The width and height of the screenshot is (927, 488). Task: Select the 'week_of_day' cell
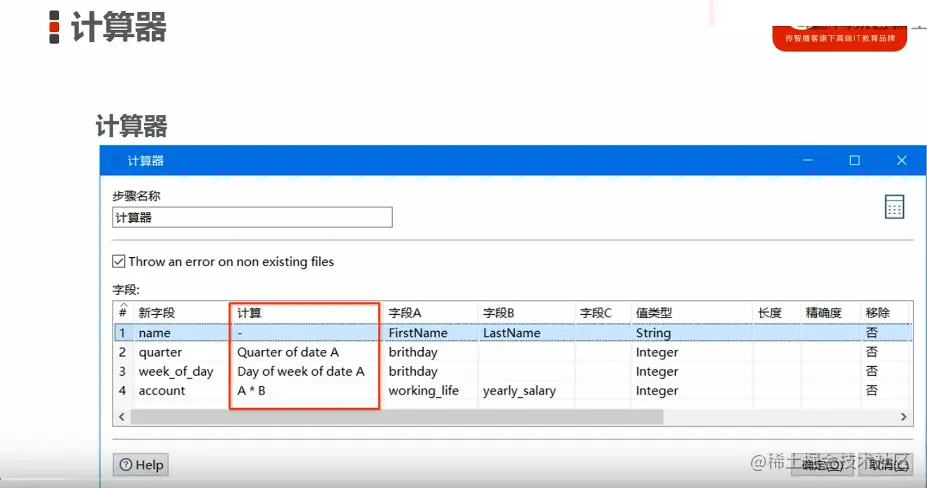click(x=176, y=371)
